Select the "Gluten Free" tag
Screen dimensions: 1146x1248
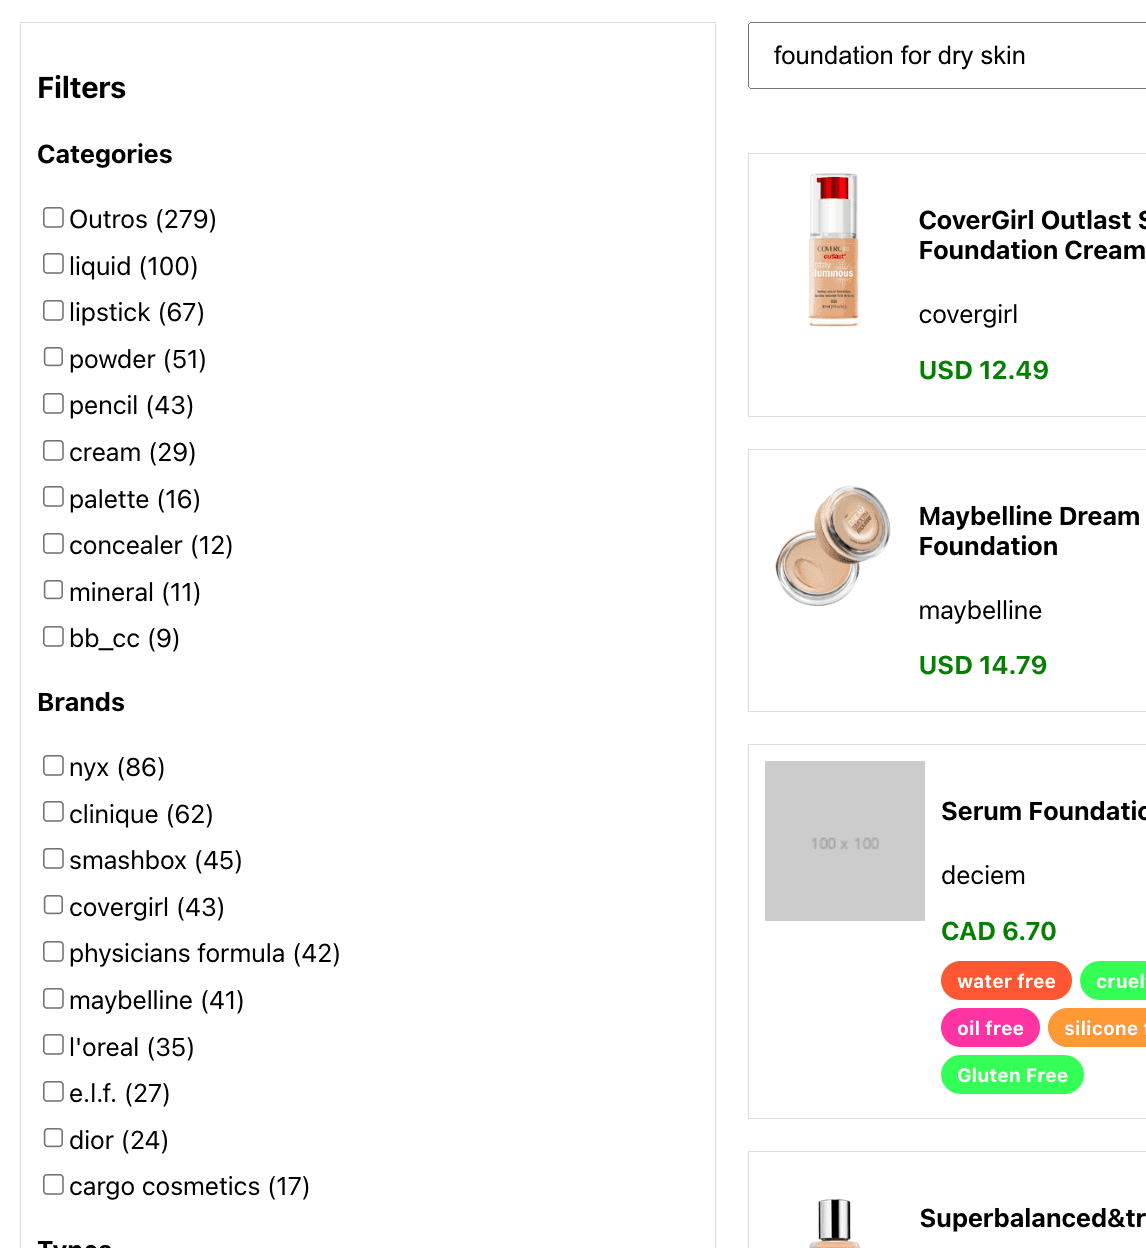[x=1012, y=1074]
